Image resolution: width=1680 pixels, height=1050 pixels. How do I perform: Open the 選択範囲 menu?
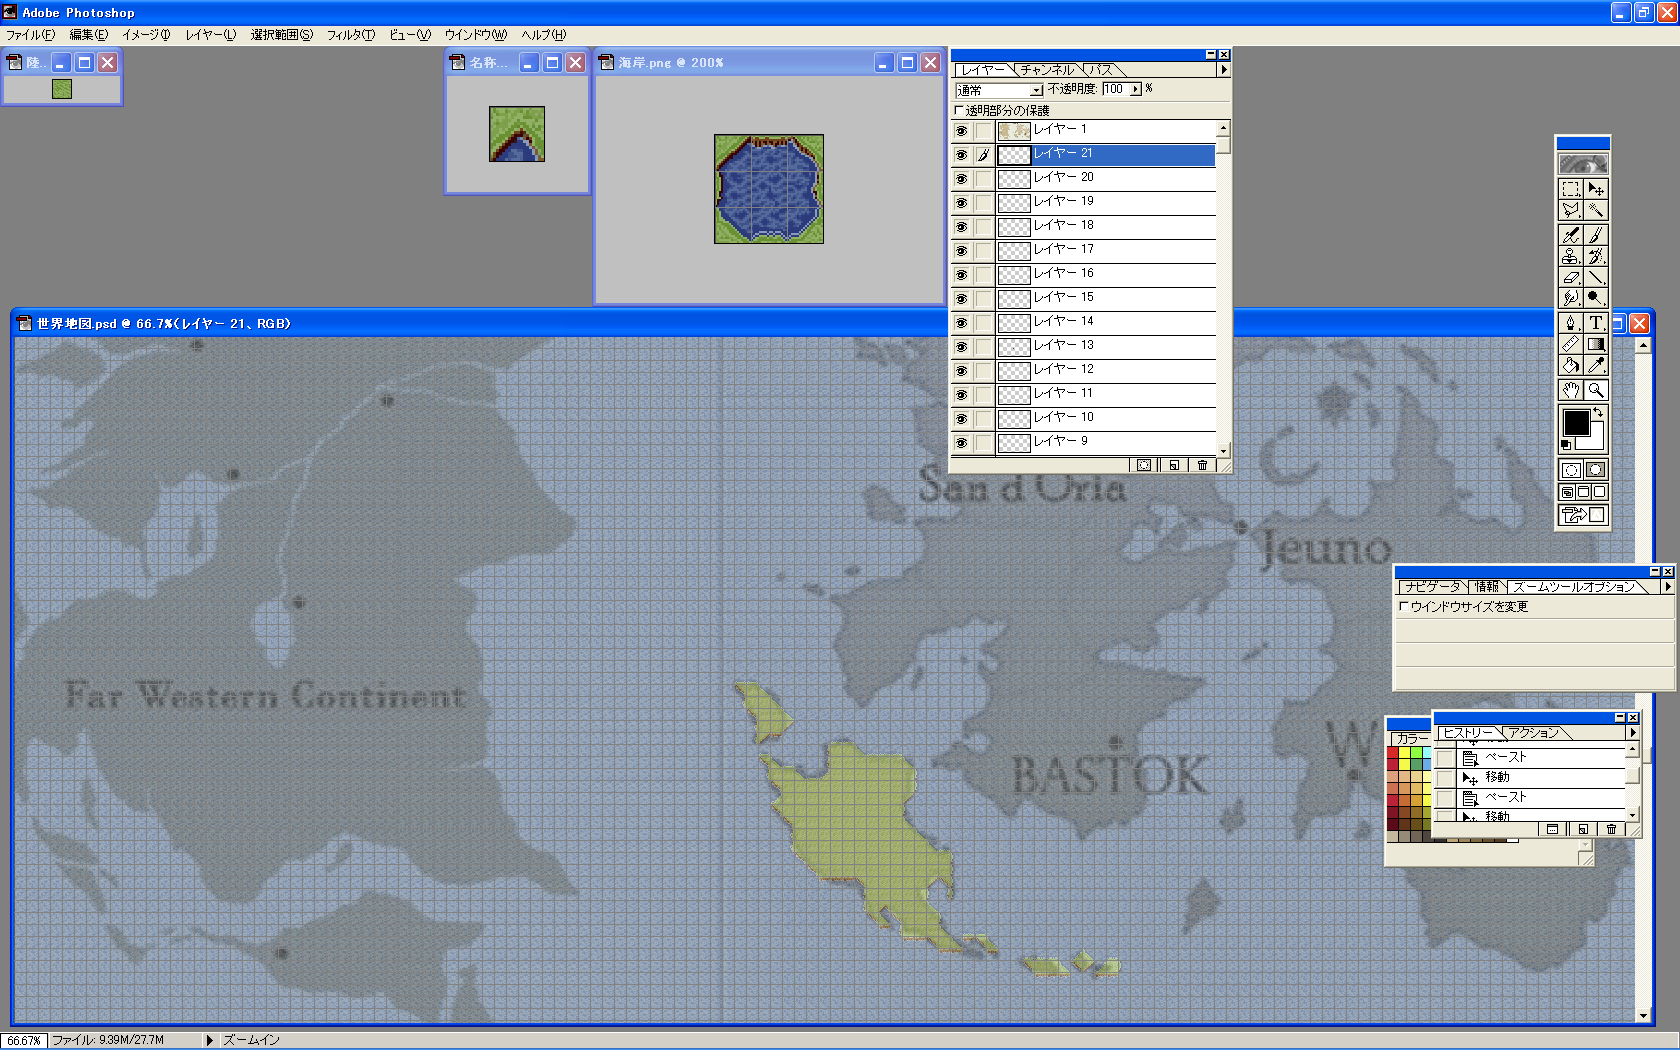point(282,35)
